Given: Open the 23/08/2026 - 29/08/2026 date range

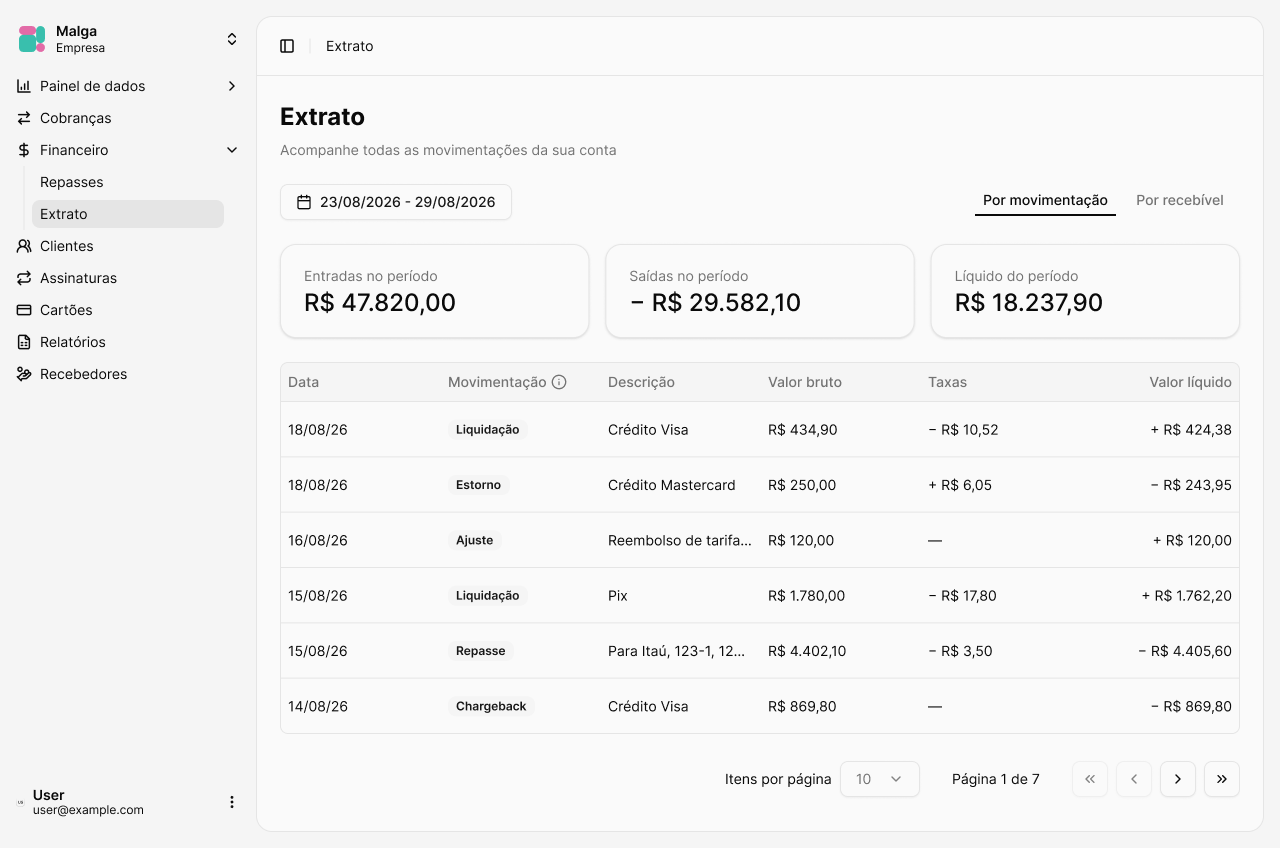Looking at the screenshot, I should point(396,202).
